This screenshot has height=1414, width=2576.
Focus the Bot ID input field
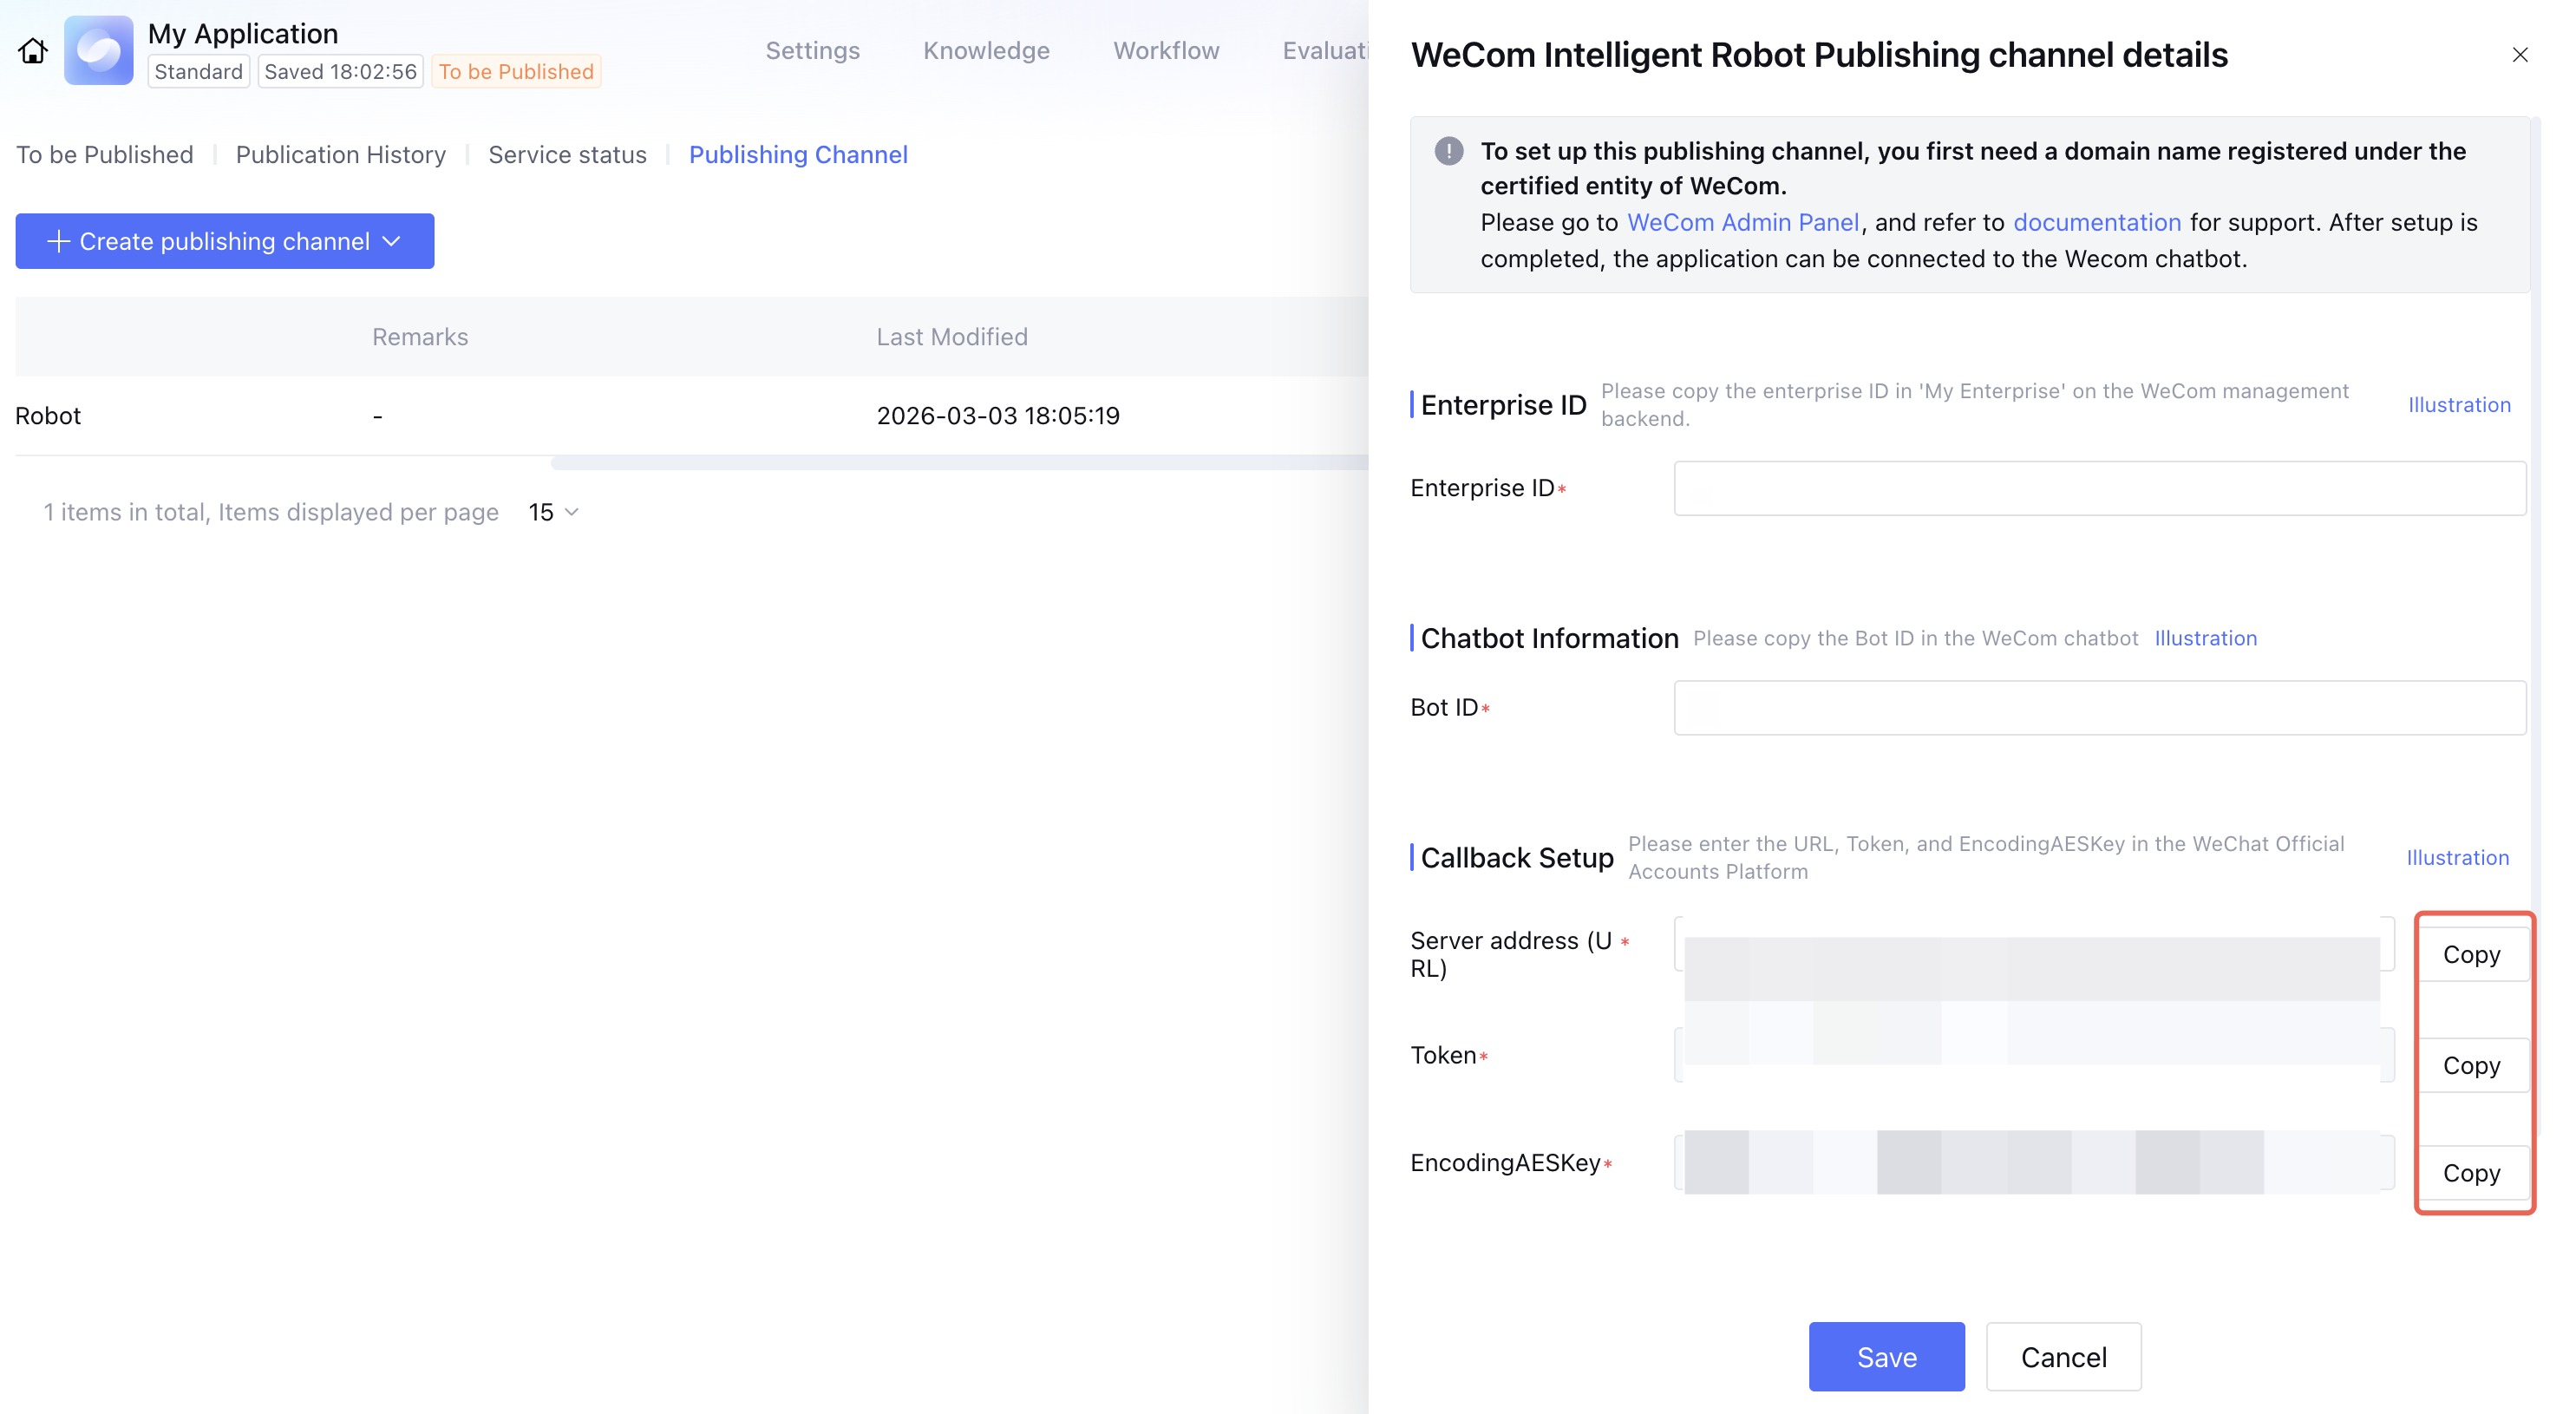(x=2099, y=708)
